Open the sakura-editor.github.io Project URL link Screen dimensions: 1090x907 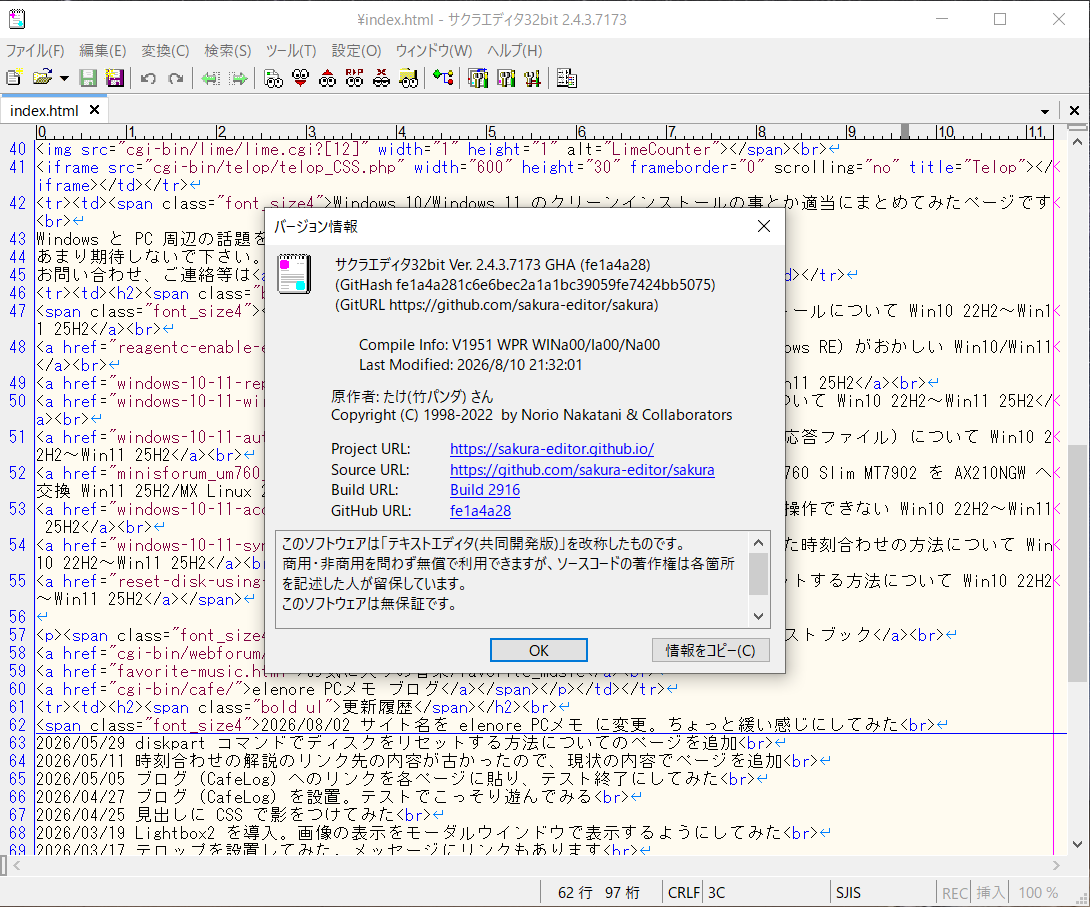tap(552, 449)
